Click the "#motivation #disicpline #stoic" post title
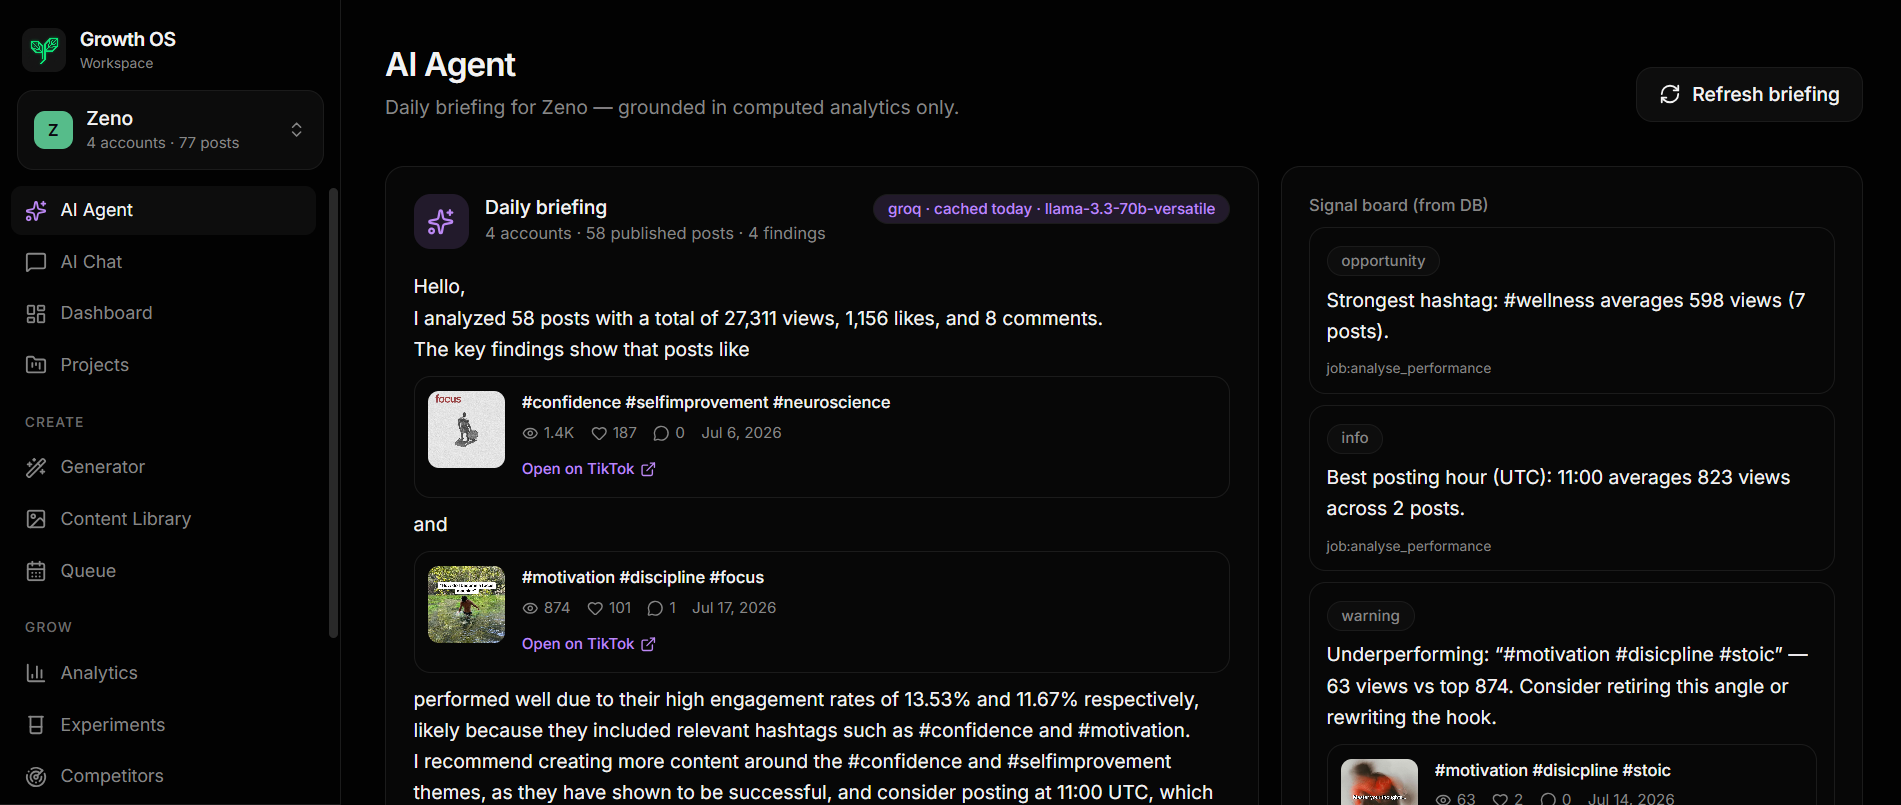 click(x=1553, y=770)
